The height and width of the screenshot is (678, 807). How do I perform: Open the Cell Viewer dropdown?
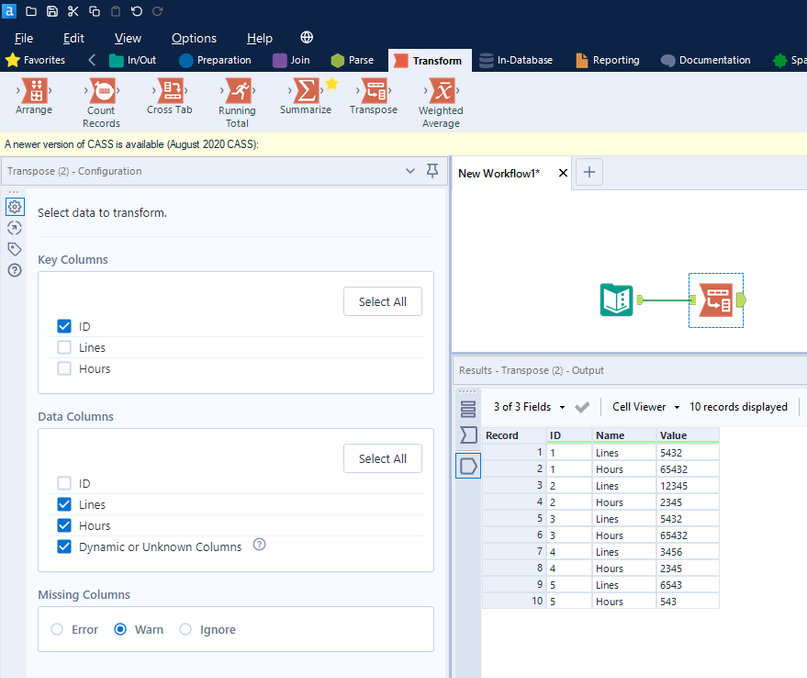click(x=646, y=407)
